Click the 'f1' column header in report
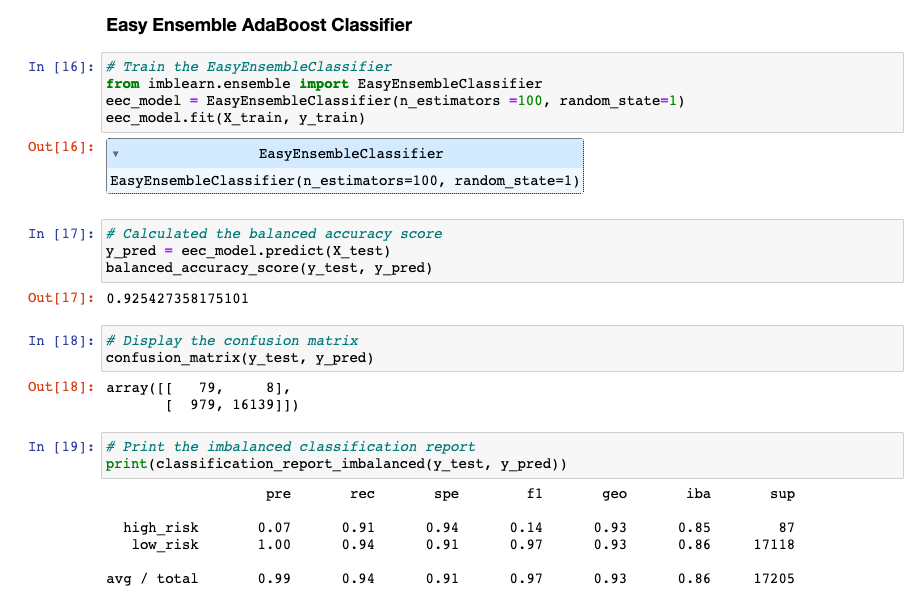The width and height of the screenshot is (913, 607). (x=535, y=494)
